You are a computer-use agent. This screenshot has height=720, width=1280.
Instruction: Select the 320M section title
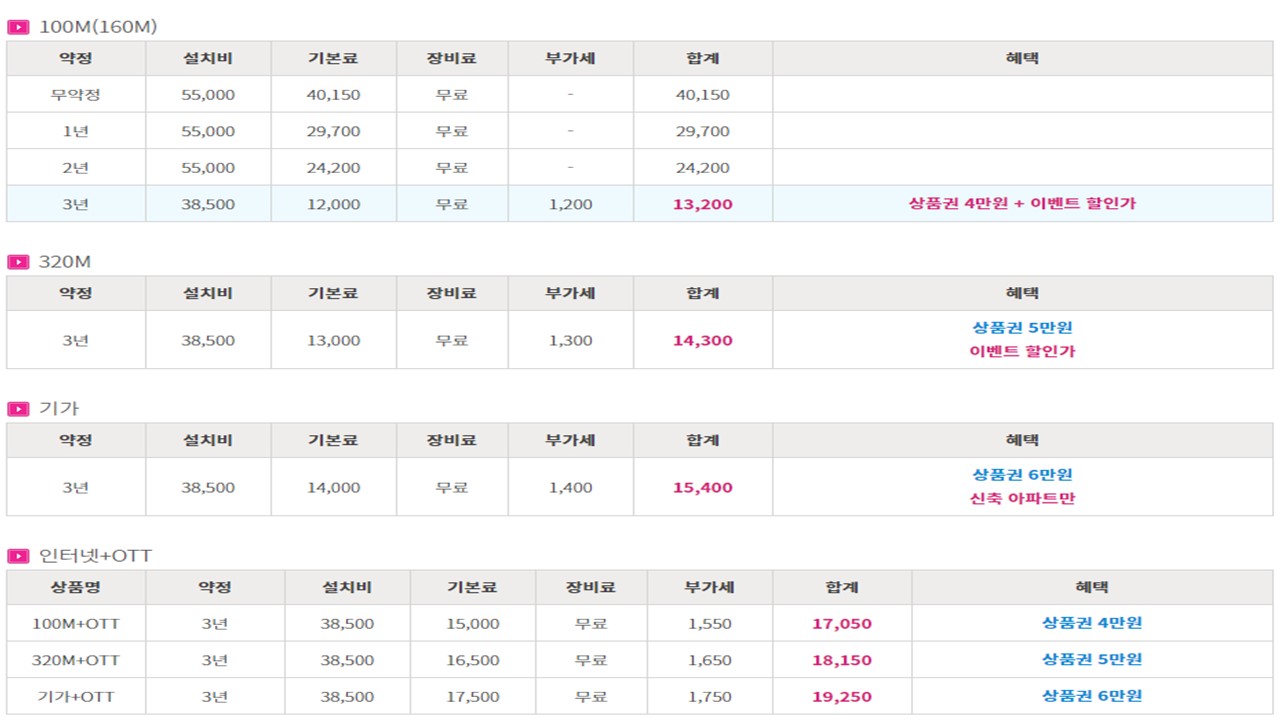click(65, 262)
